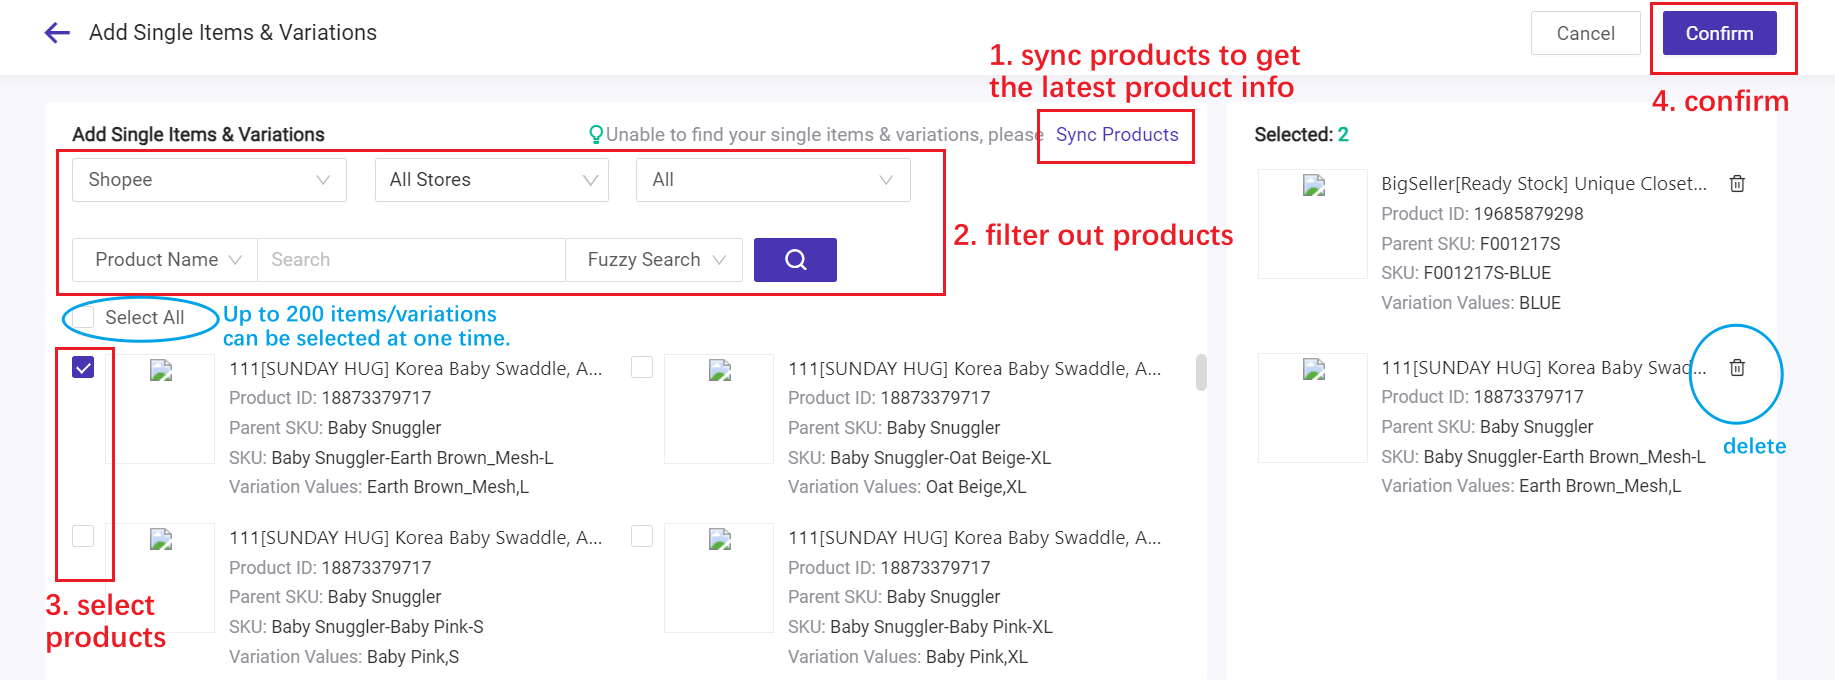Click the 'BigSeller[Ready Stock] Unique Closet...' title
Viewport: 1835px width, 680px height.
[x=1544, y=184]
